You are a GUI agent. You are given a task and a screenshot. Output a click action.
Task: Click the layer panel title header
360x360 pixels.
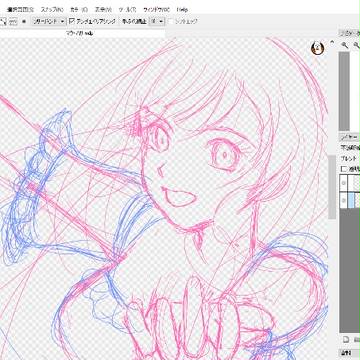(349, 137)
